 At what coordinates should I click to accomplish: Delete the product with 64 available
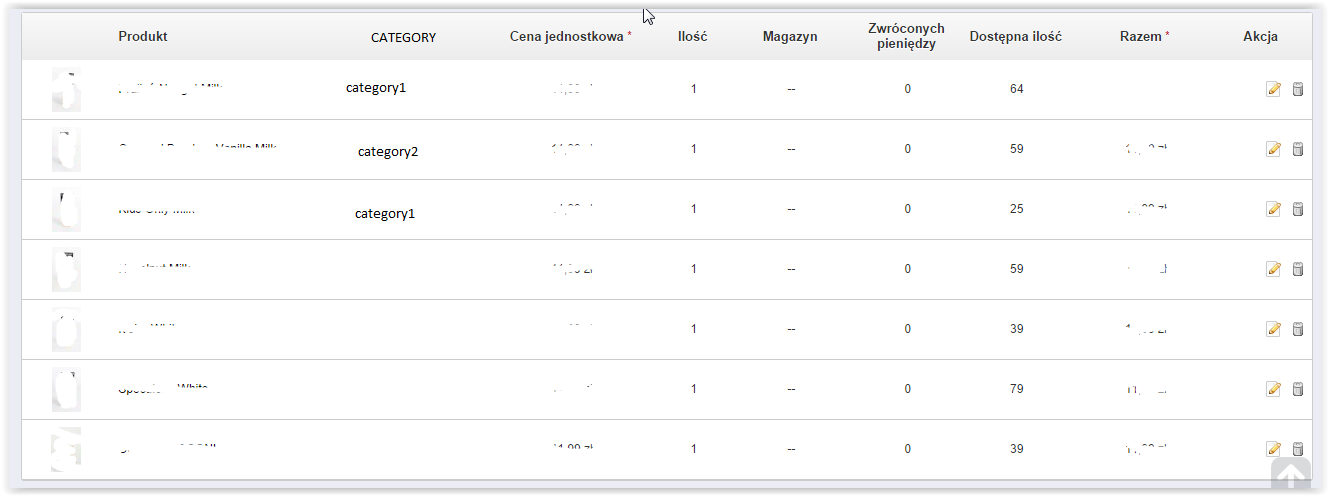point(1298,89)
